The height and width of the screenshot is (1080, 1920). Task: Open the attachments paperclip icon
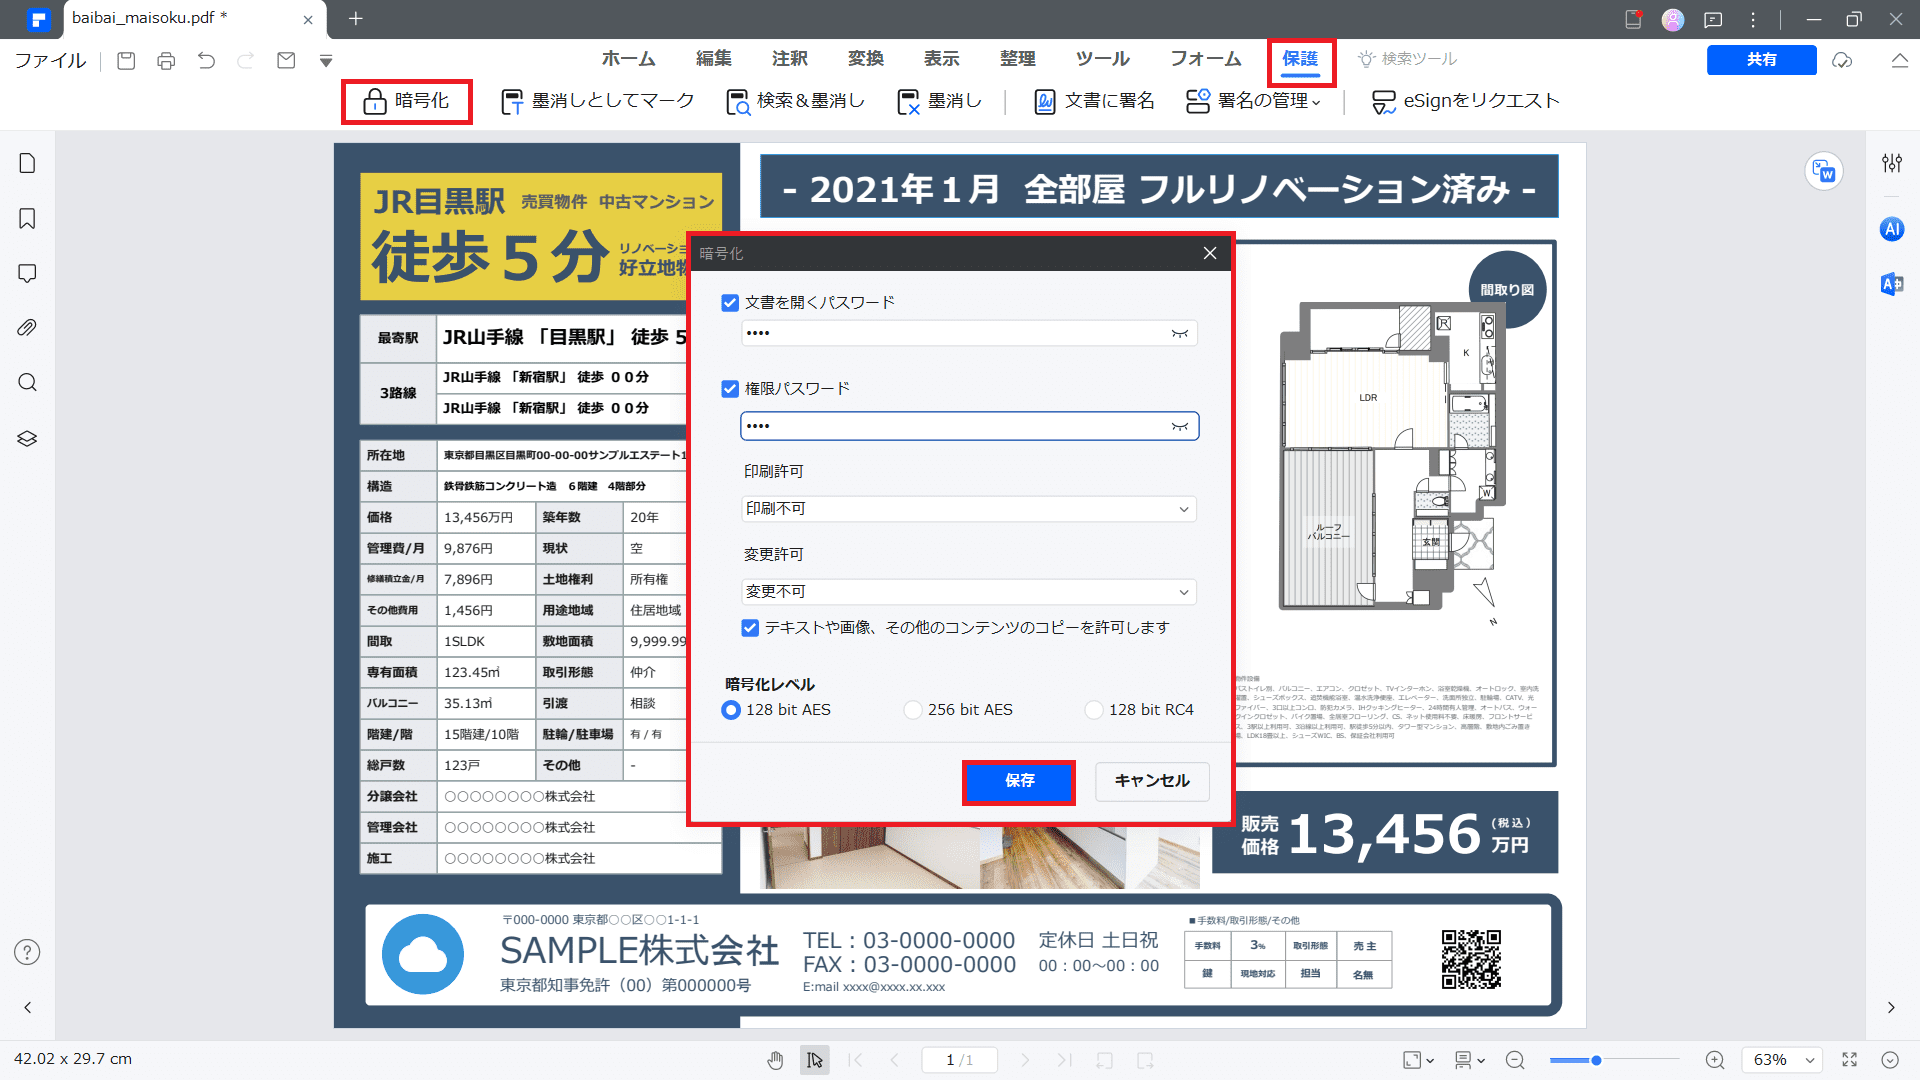(27, 328)
